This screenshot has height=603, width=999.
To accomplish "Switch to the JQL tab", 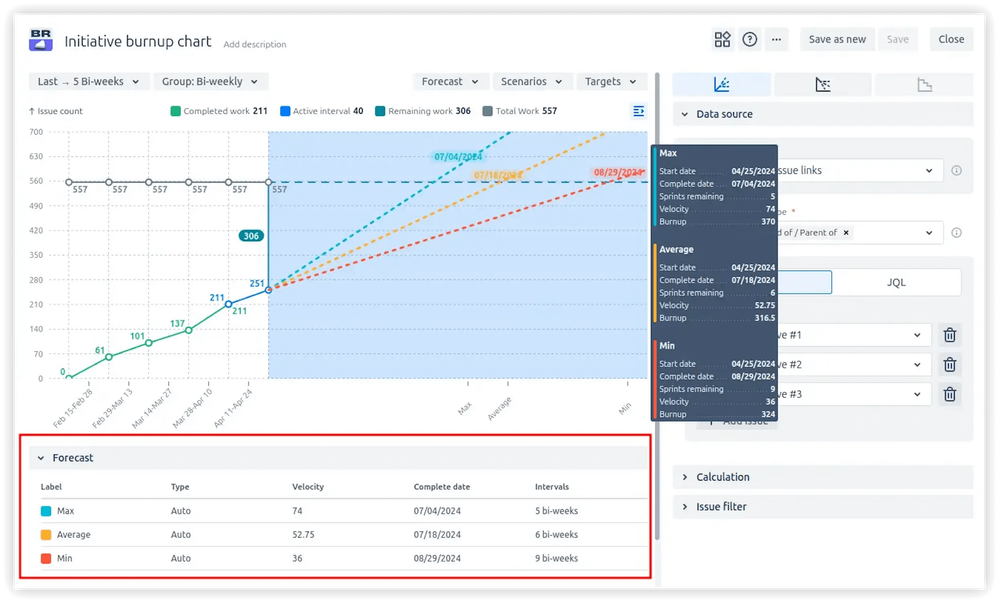I will point(897,282).
